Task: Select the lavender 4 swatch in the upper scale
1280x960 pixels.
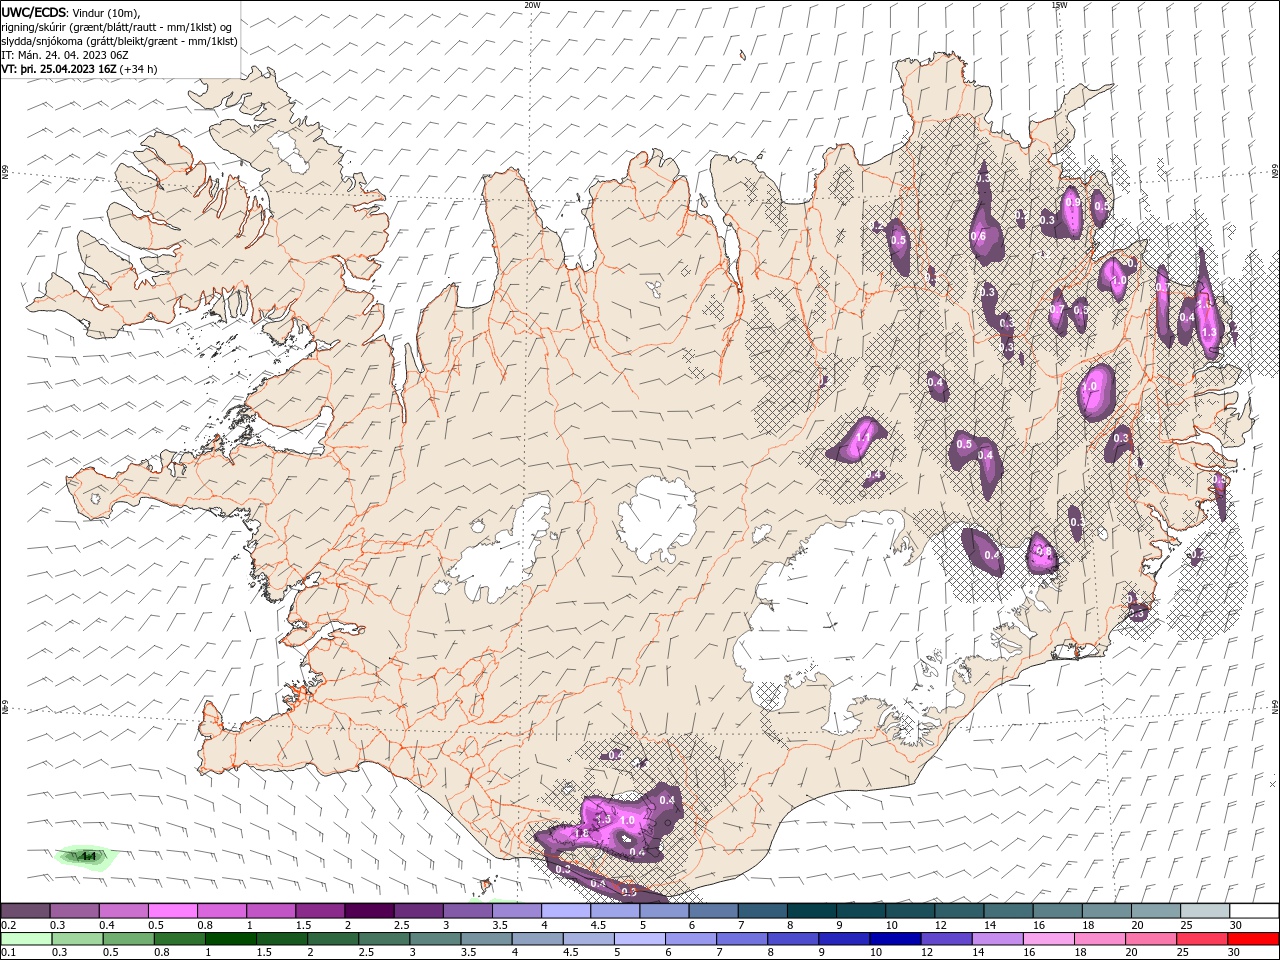Action: 565,910
